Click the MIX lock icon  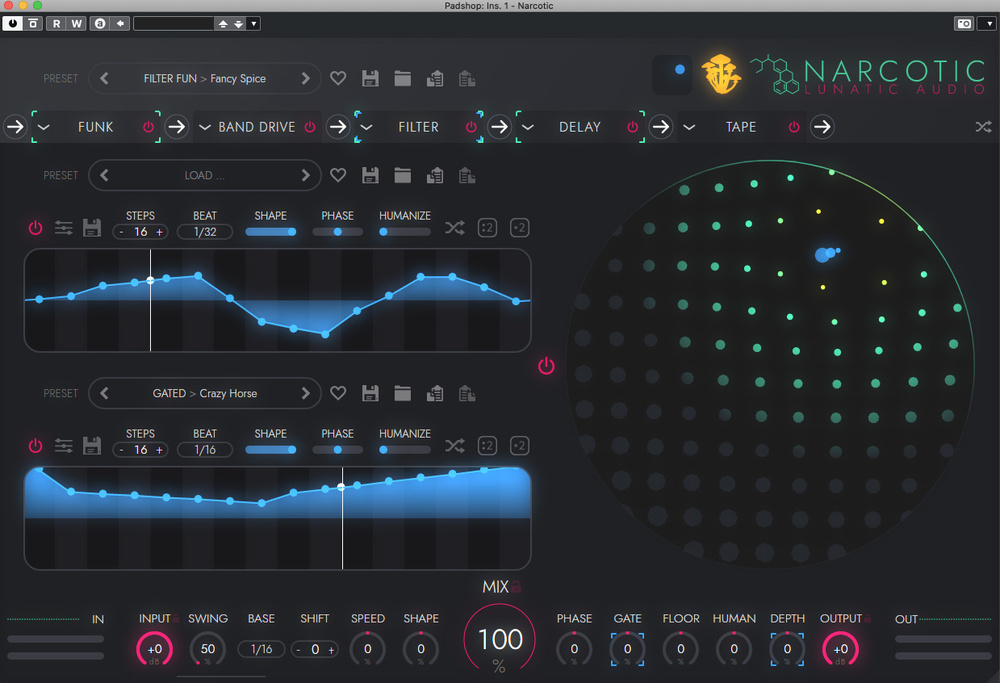[x=516, y=586]
